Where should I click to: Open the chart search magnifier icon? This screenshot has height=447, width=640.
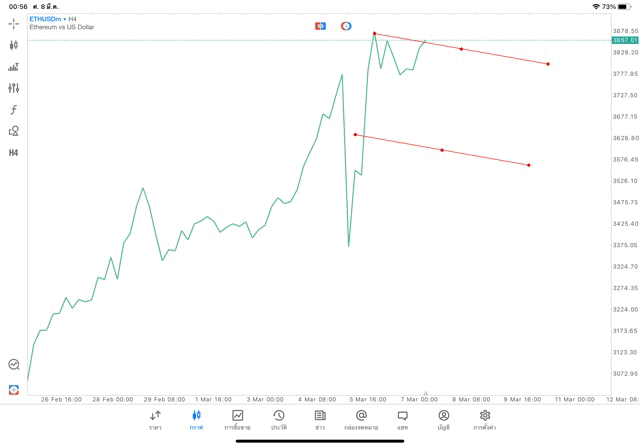point(14,365)
